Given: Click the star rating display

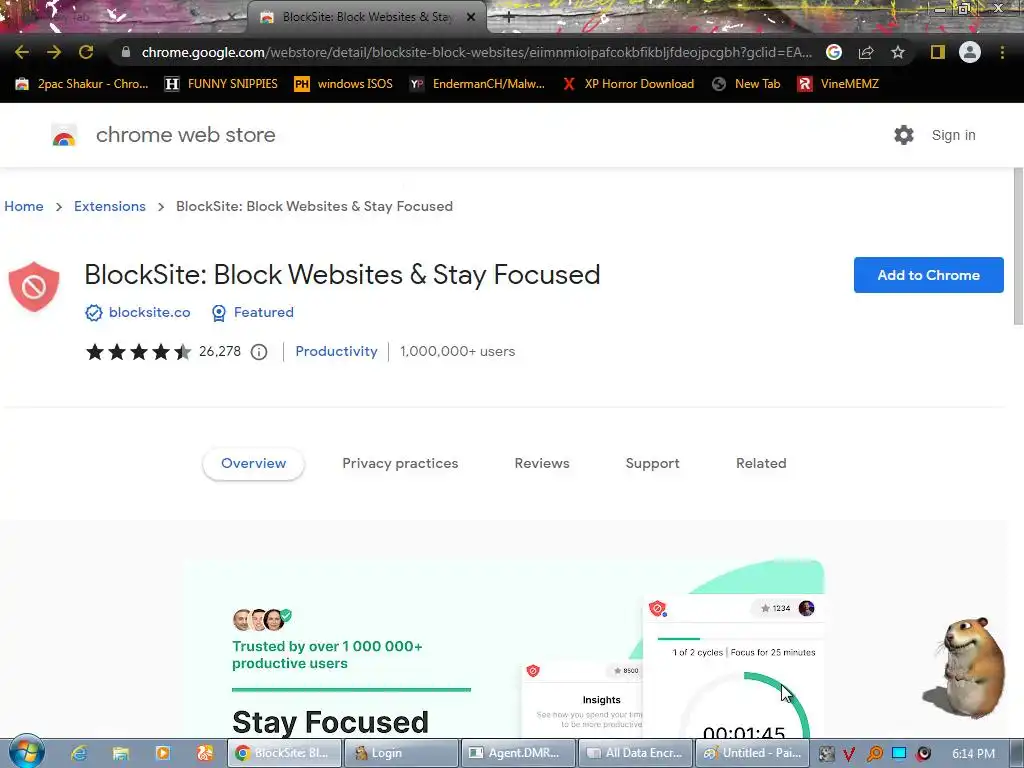Looking at the screenshot, I should (138, 352).
